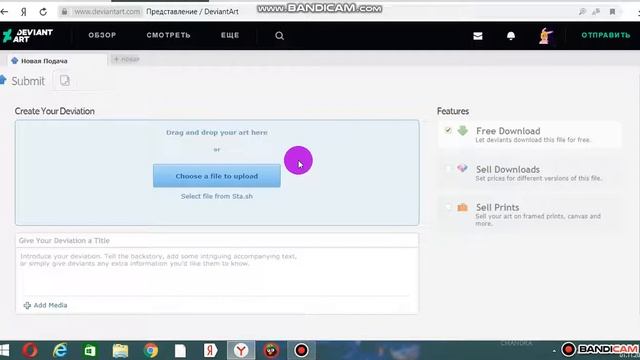Image resolution: width=640 pixels, height=360 pixels.
Task: Click the Deviation title field
Action: (217, 240)
